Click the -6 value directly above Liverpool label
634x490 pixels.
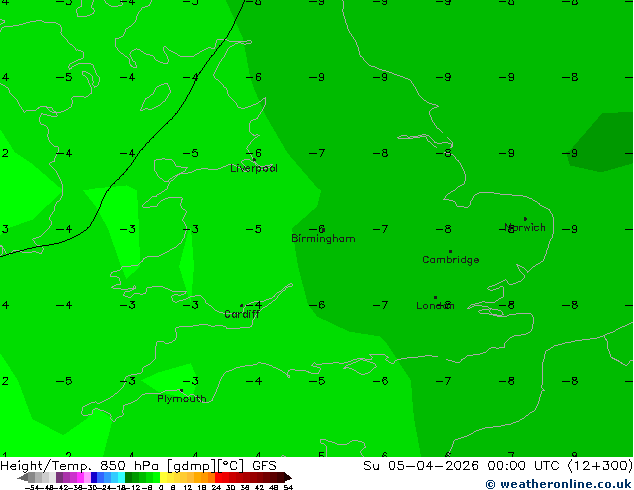254,153
